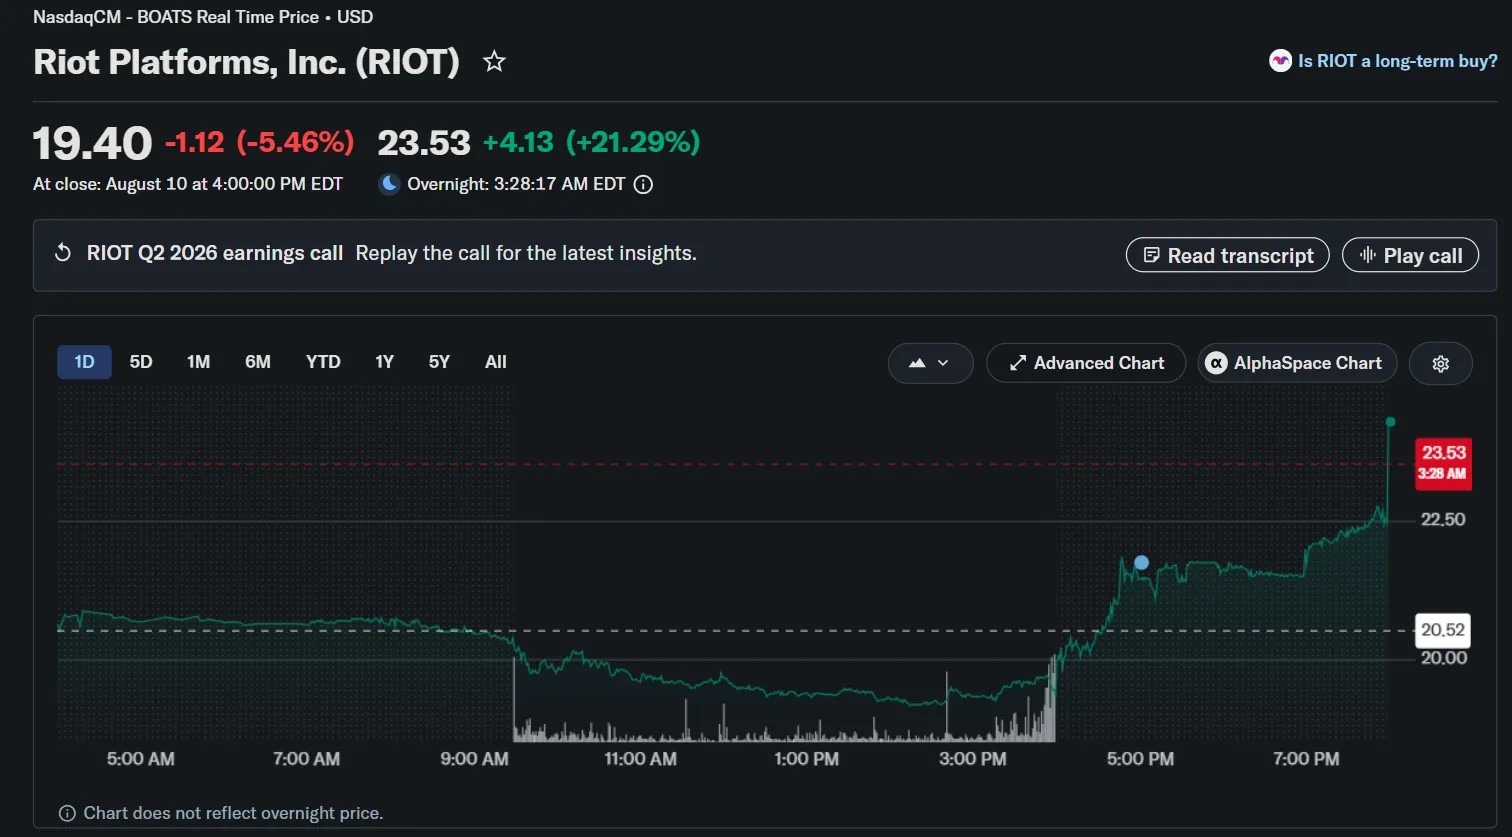Play the earnings call audio
Viewport: 1512px width, 837px height.
click(1410, 255)
